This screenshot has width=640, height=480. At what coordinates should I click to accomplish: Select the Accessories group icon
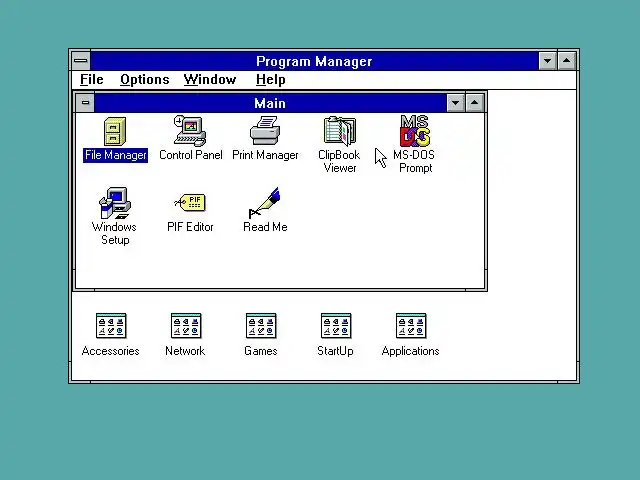pos(111,326)
